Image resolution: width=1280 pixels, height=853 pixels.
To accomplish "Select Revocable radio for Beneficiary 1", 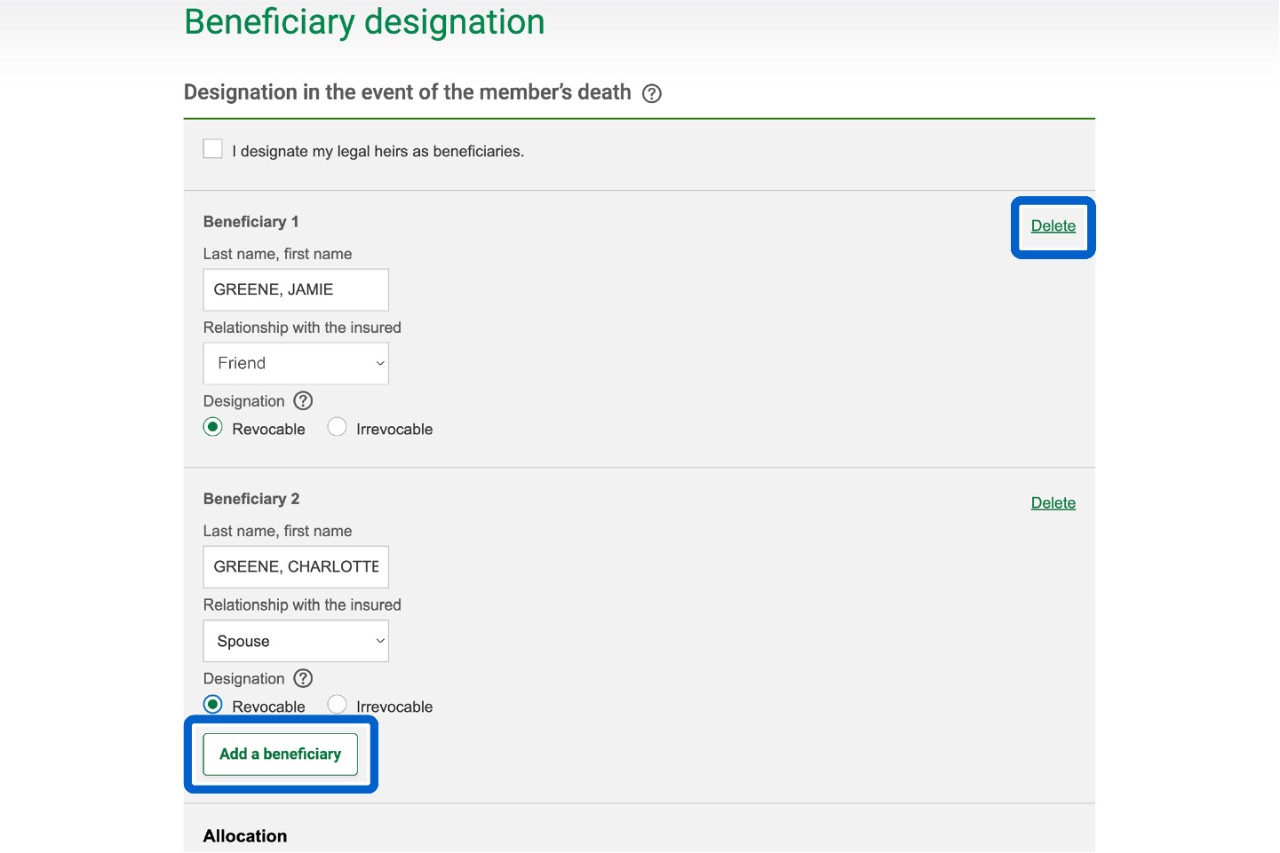I will click(213, 428).
